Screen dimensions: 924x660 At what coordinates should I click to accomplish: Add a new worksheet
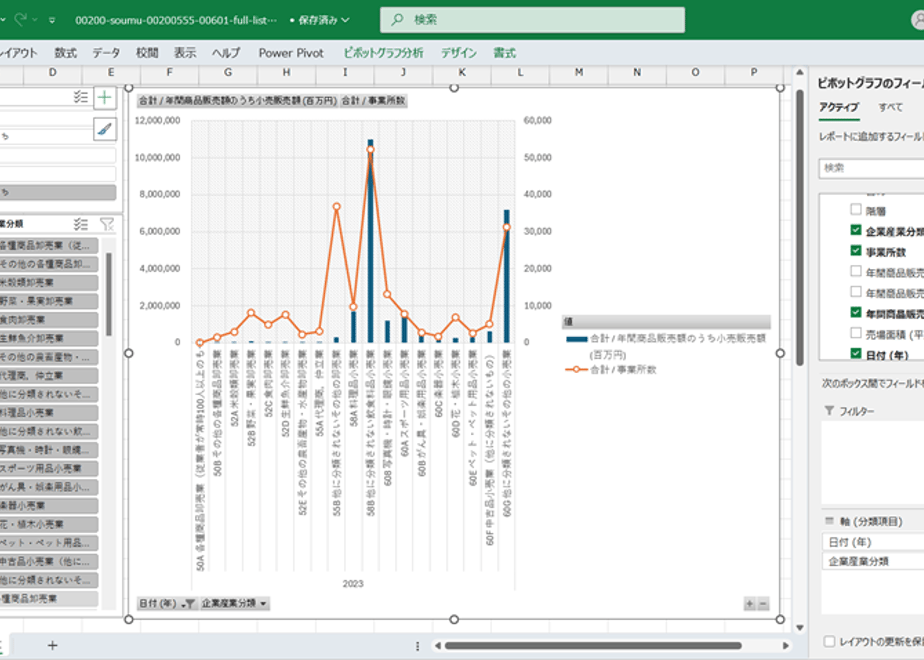click(x=52, y=646)
